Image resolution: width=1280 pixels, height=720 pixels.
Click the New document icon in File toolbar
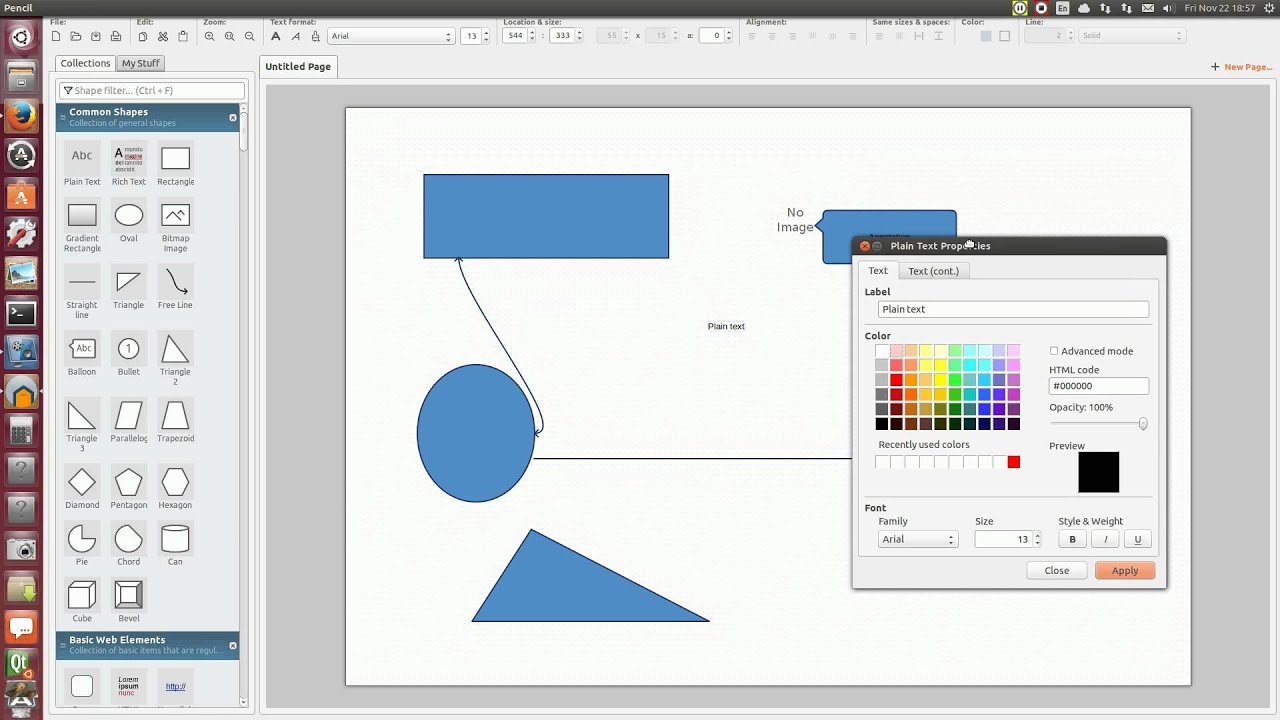pyautogui.click(x=56, y=36)
